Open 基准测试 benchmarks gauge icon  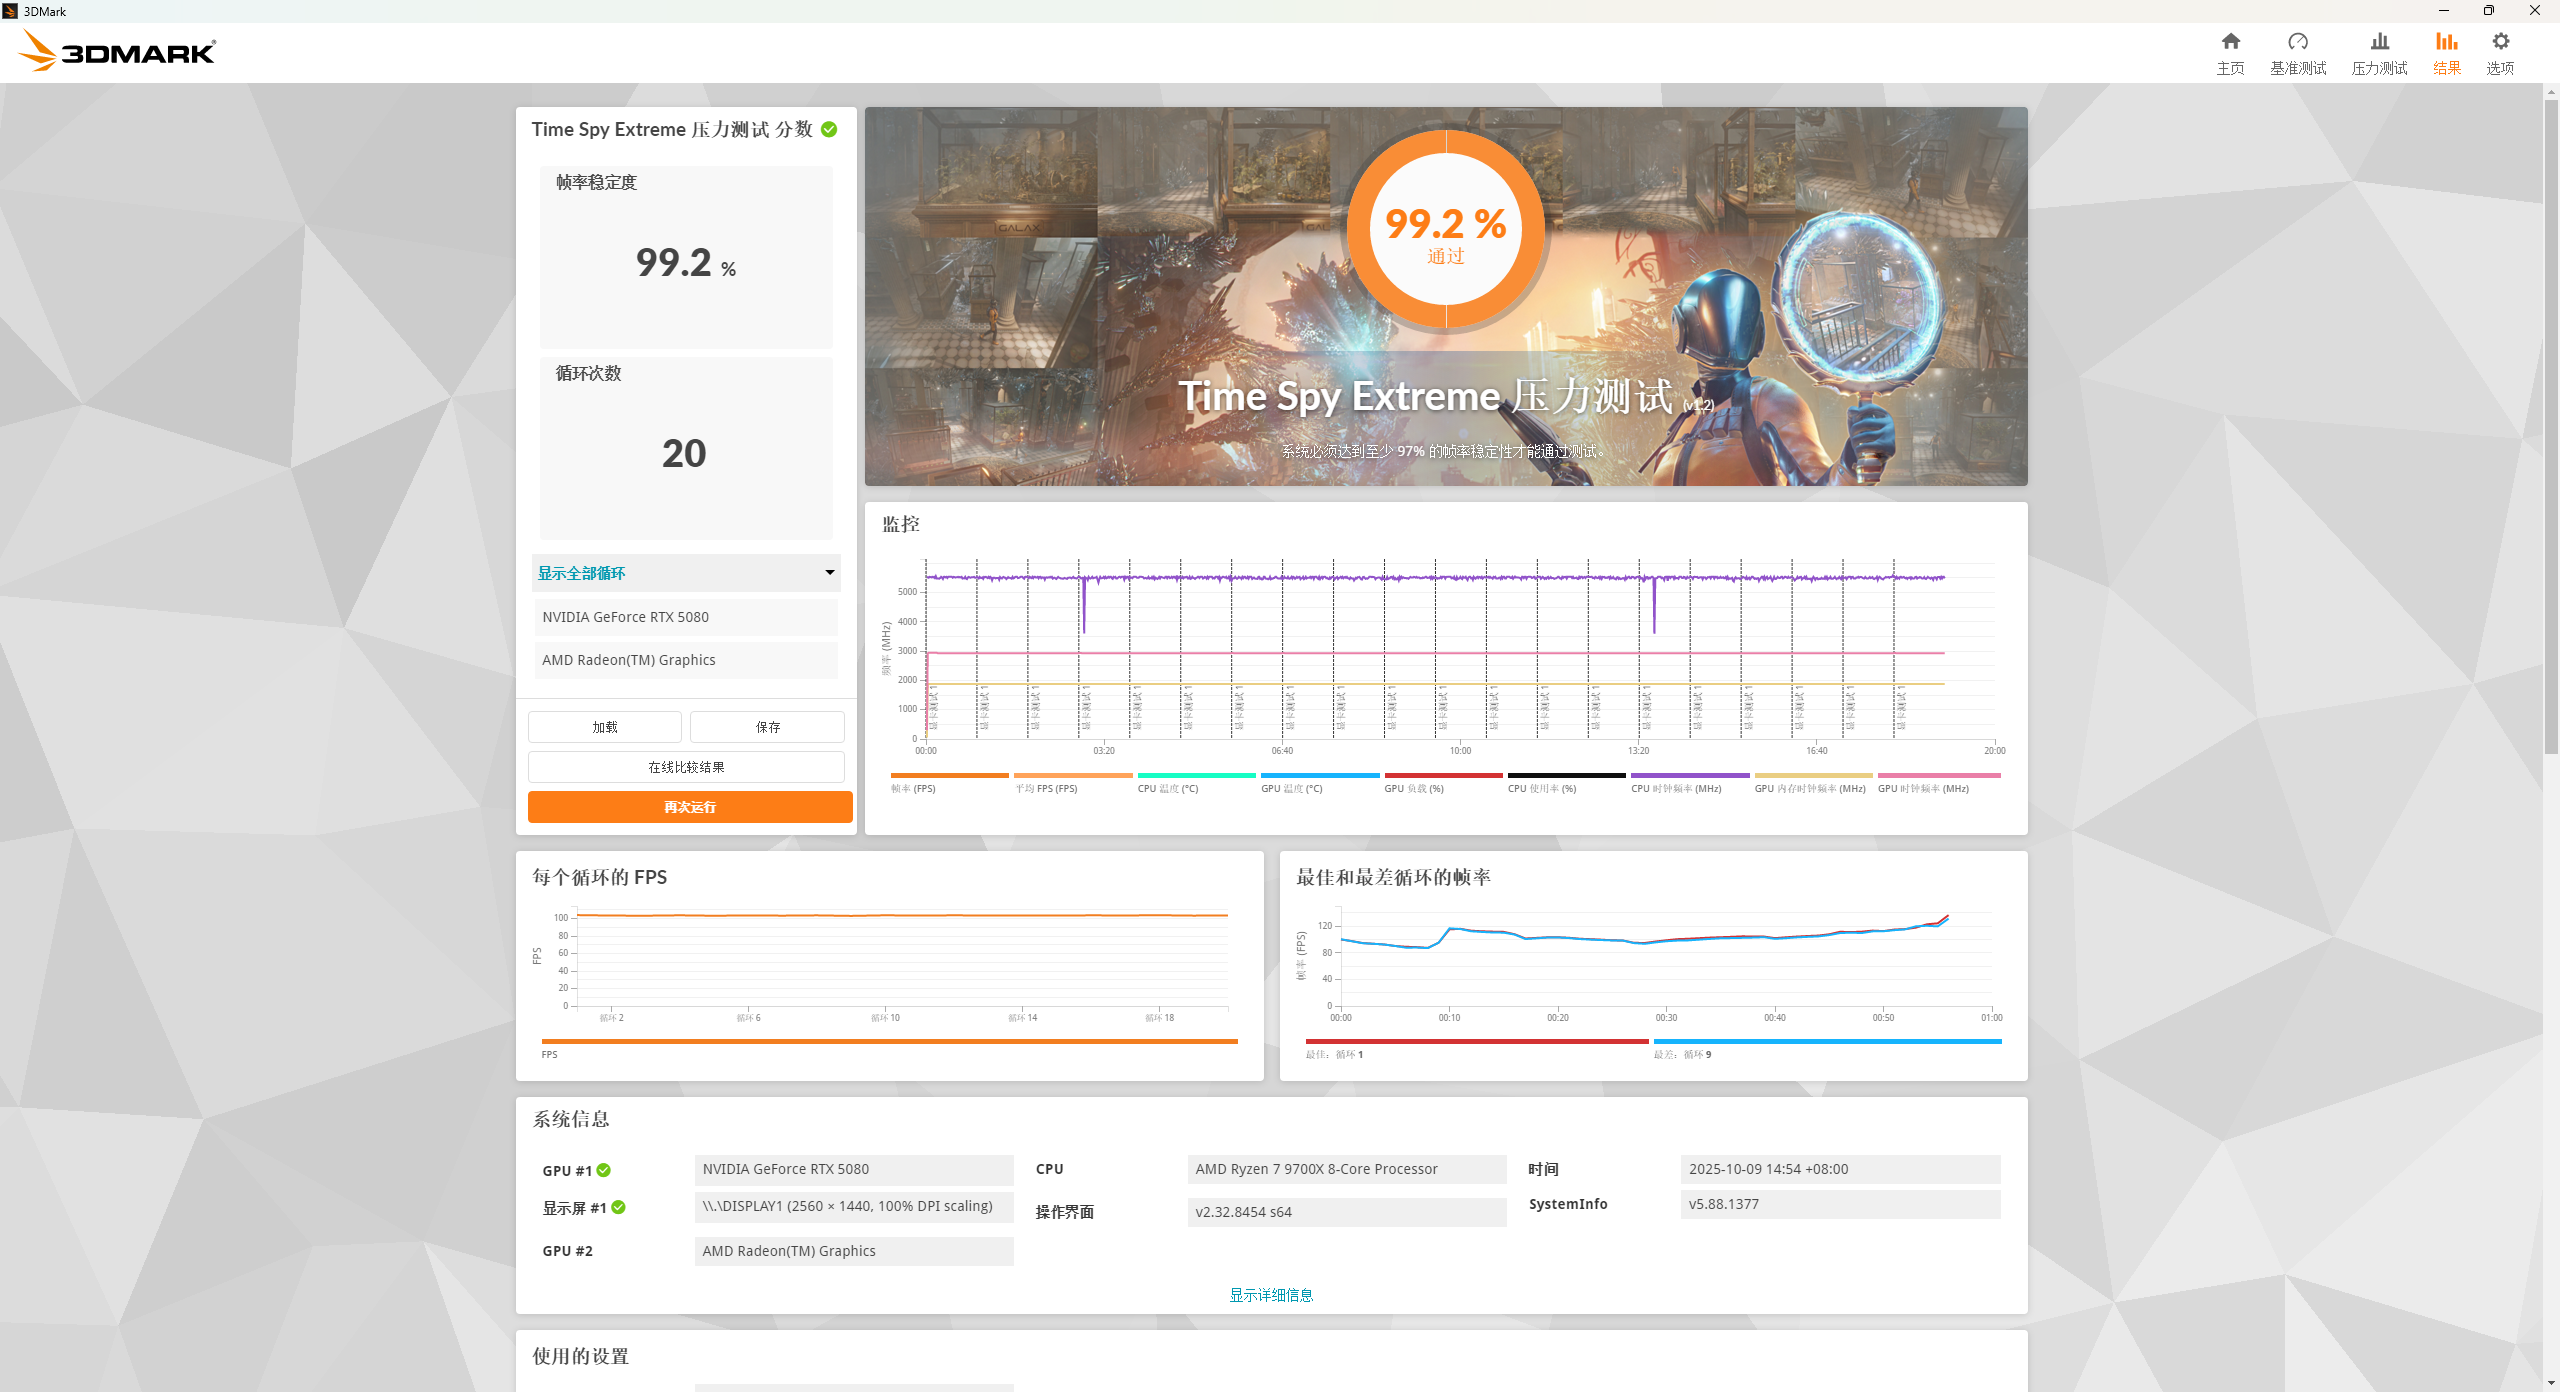pos(2297,42)
